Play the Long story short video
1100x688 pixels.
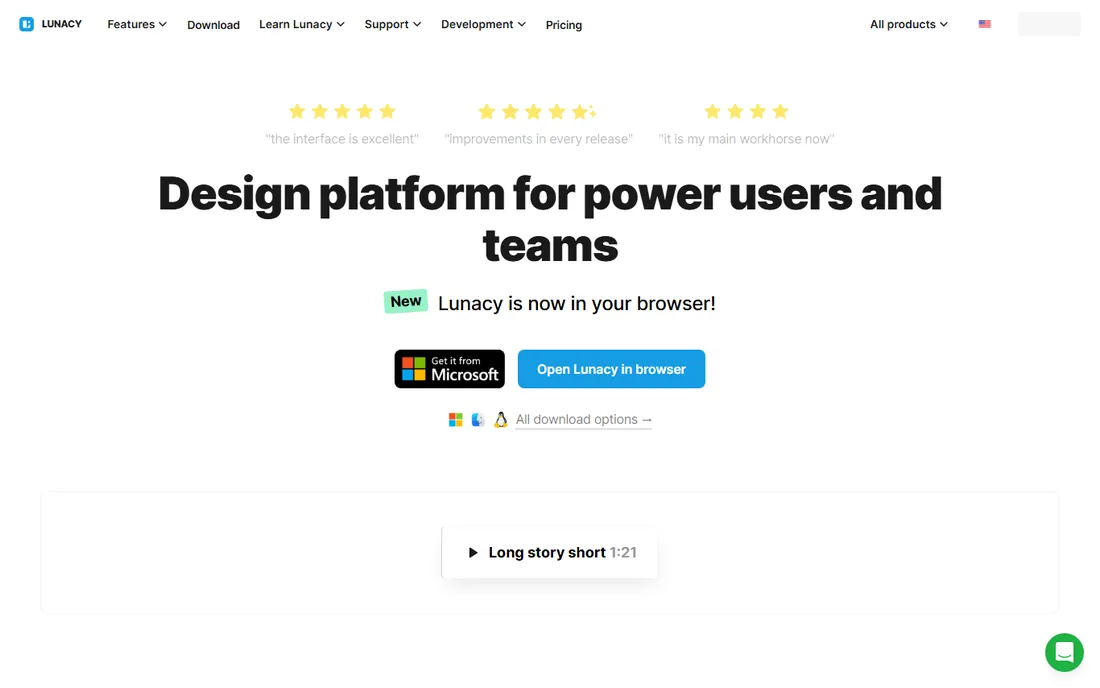point(550,553)
